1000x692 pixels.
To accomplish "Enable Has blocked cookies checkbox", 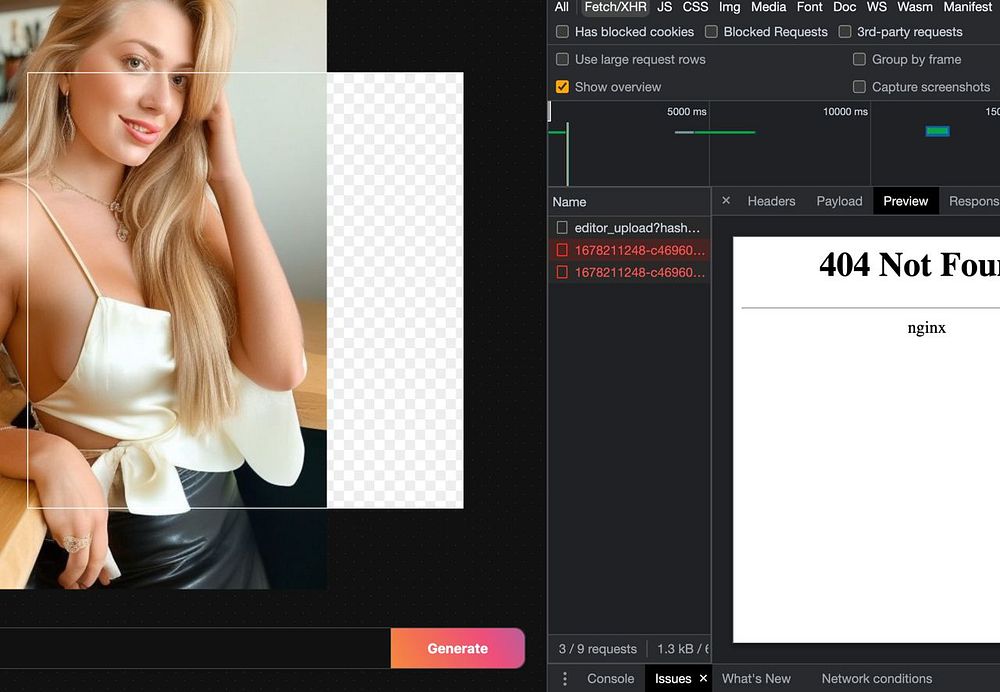I will click(x=562, y=31).
